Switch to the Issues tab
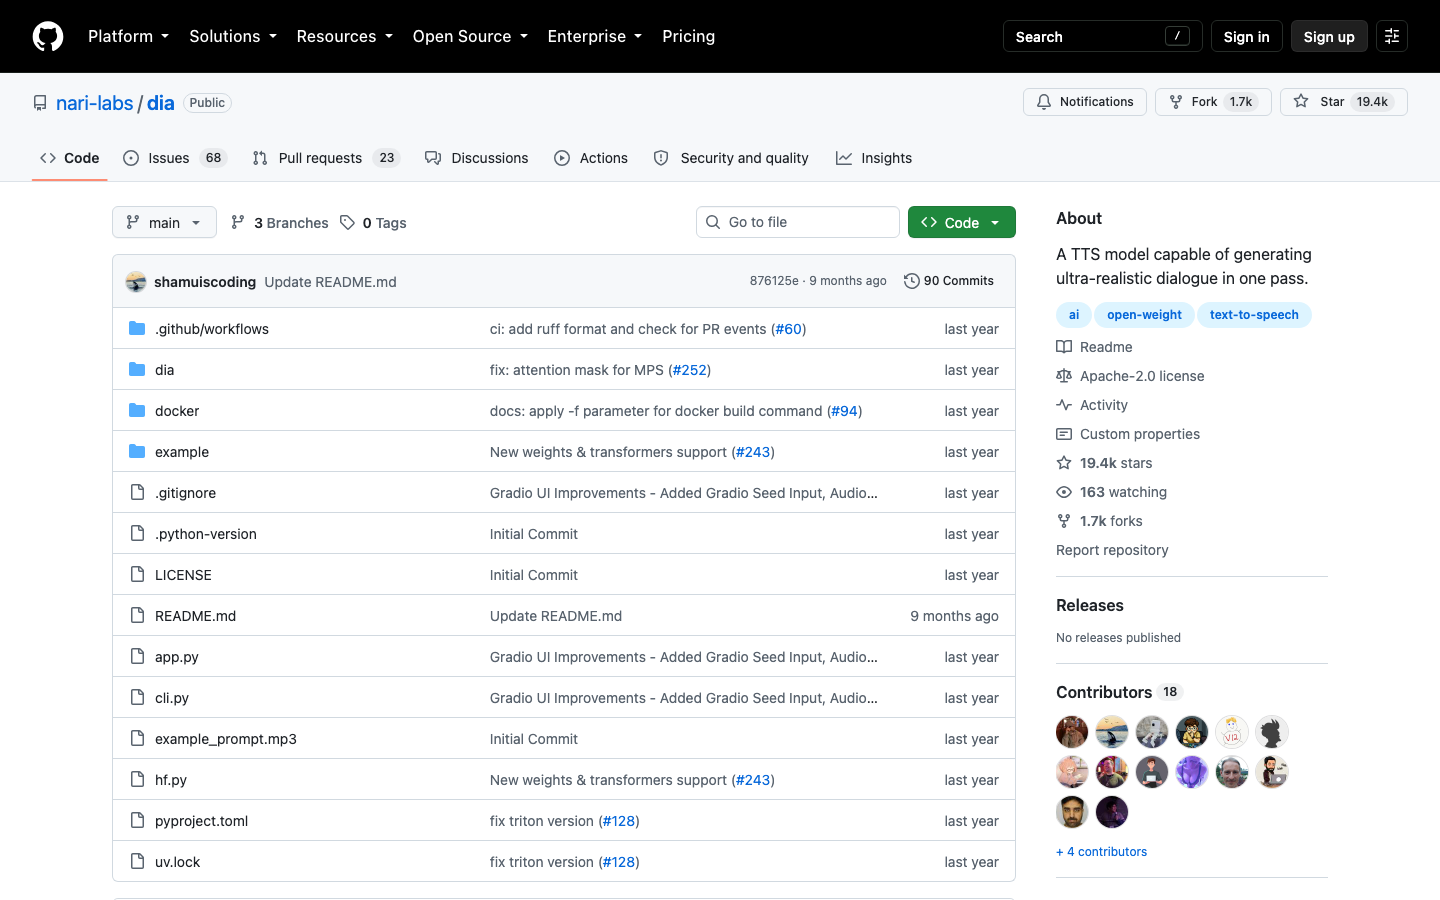The height and width of the screenshot is (900, 1440). (175, 158)
